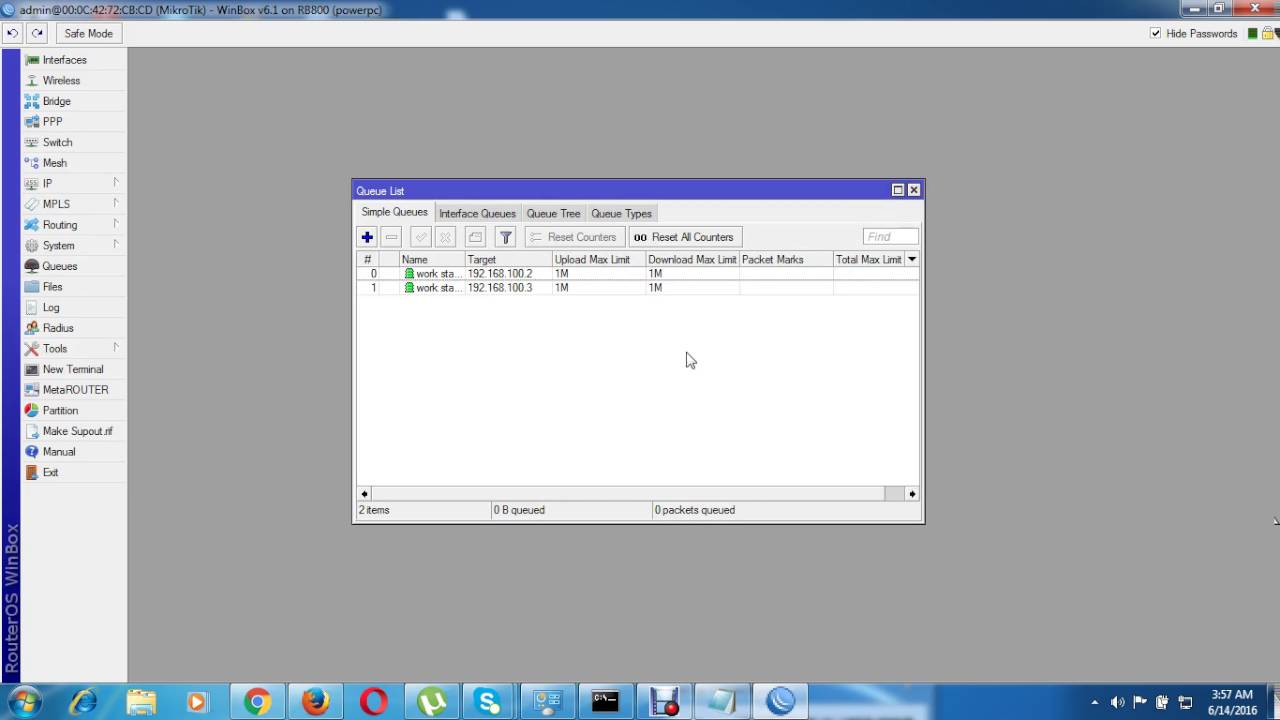Switch to the Interface Queues tab
The width and height of the screenshot is (1280, 720).
coord(477,213)
